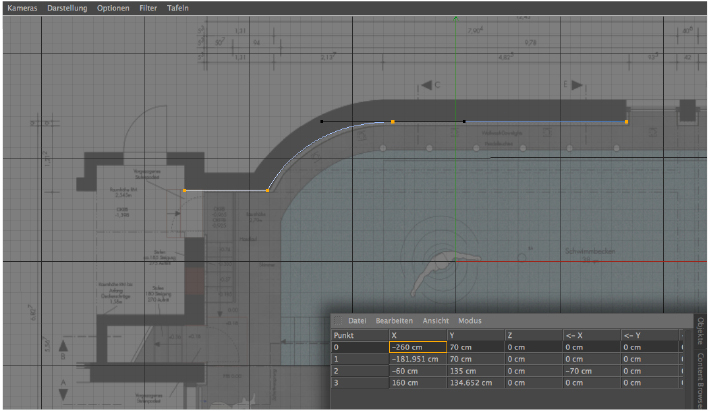Click the right black tangent handle endpoint
The width and height of the screenshot is (710, 411).
[464, 122]
